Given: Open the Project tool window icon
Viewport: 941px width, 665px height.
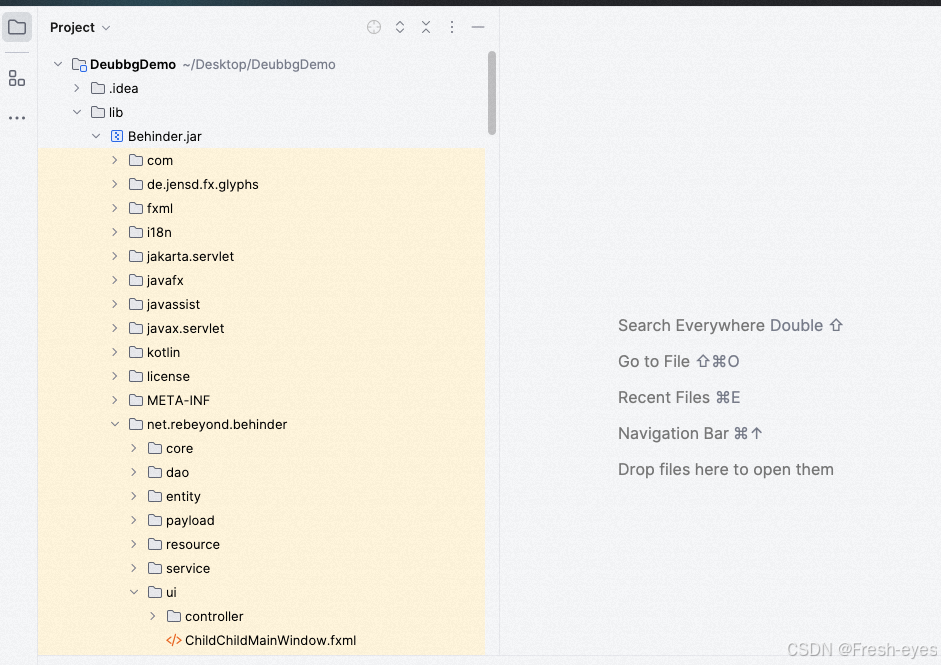Looking at the screenshot, I should tap(16, 27).
